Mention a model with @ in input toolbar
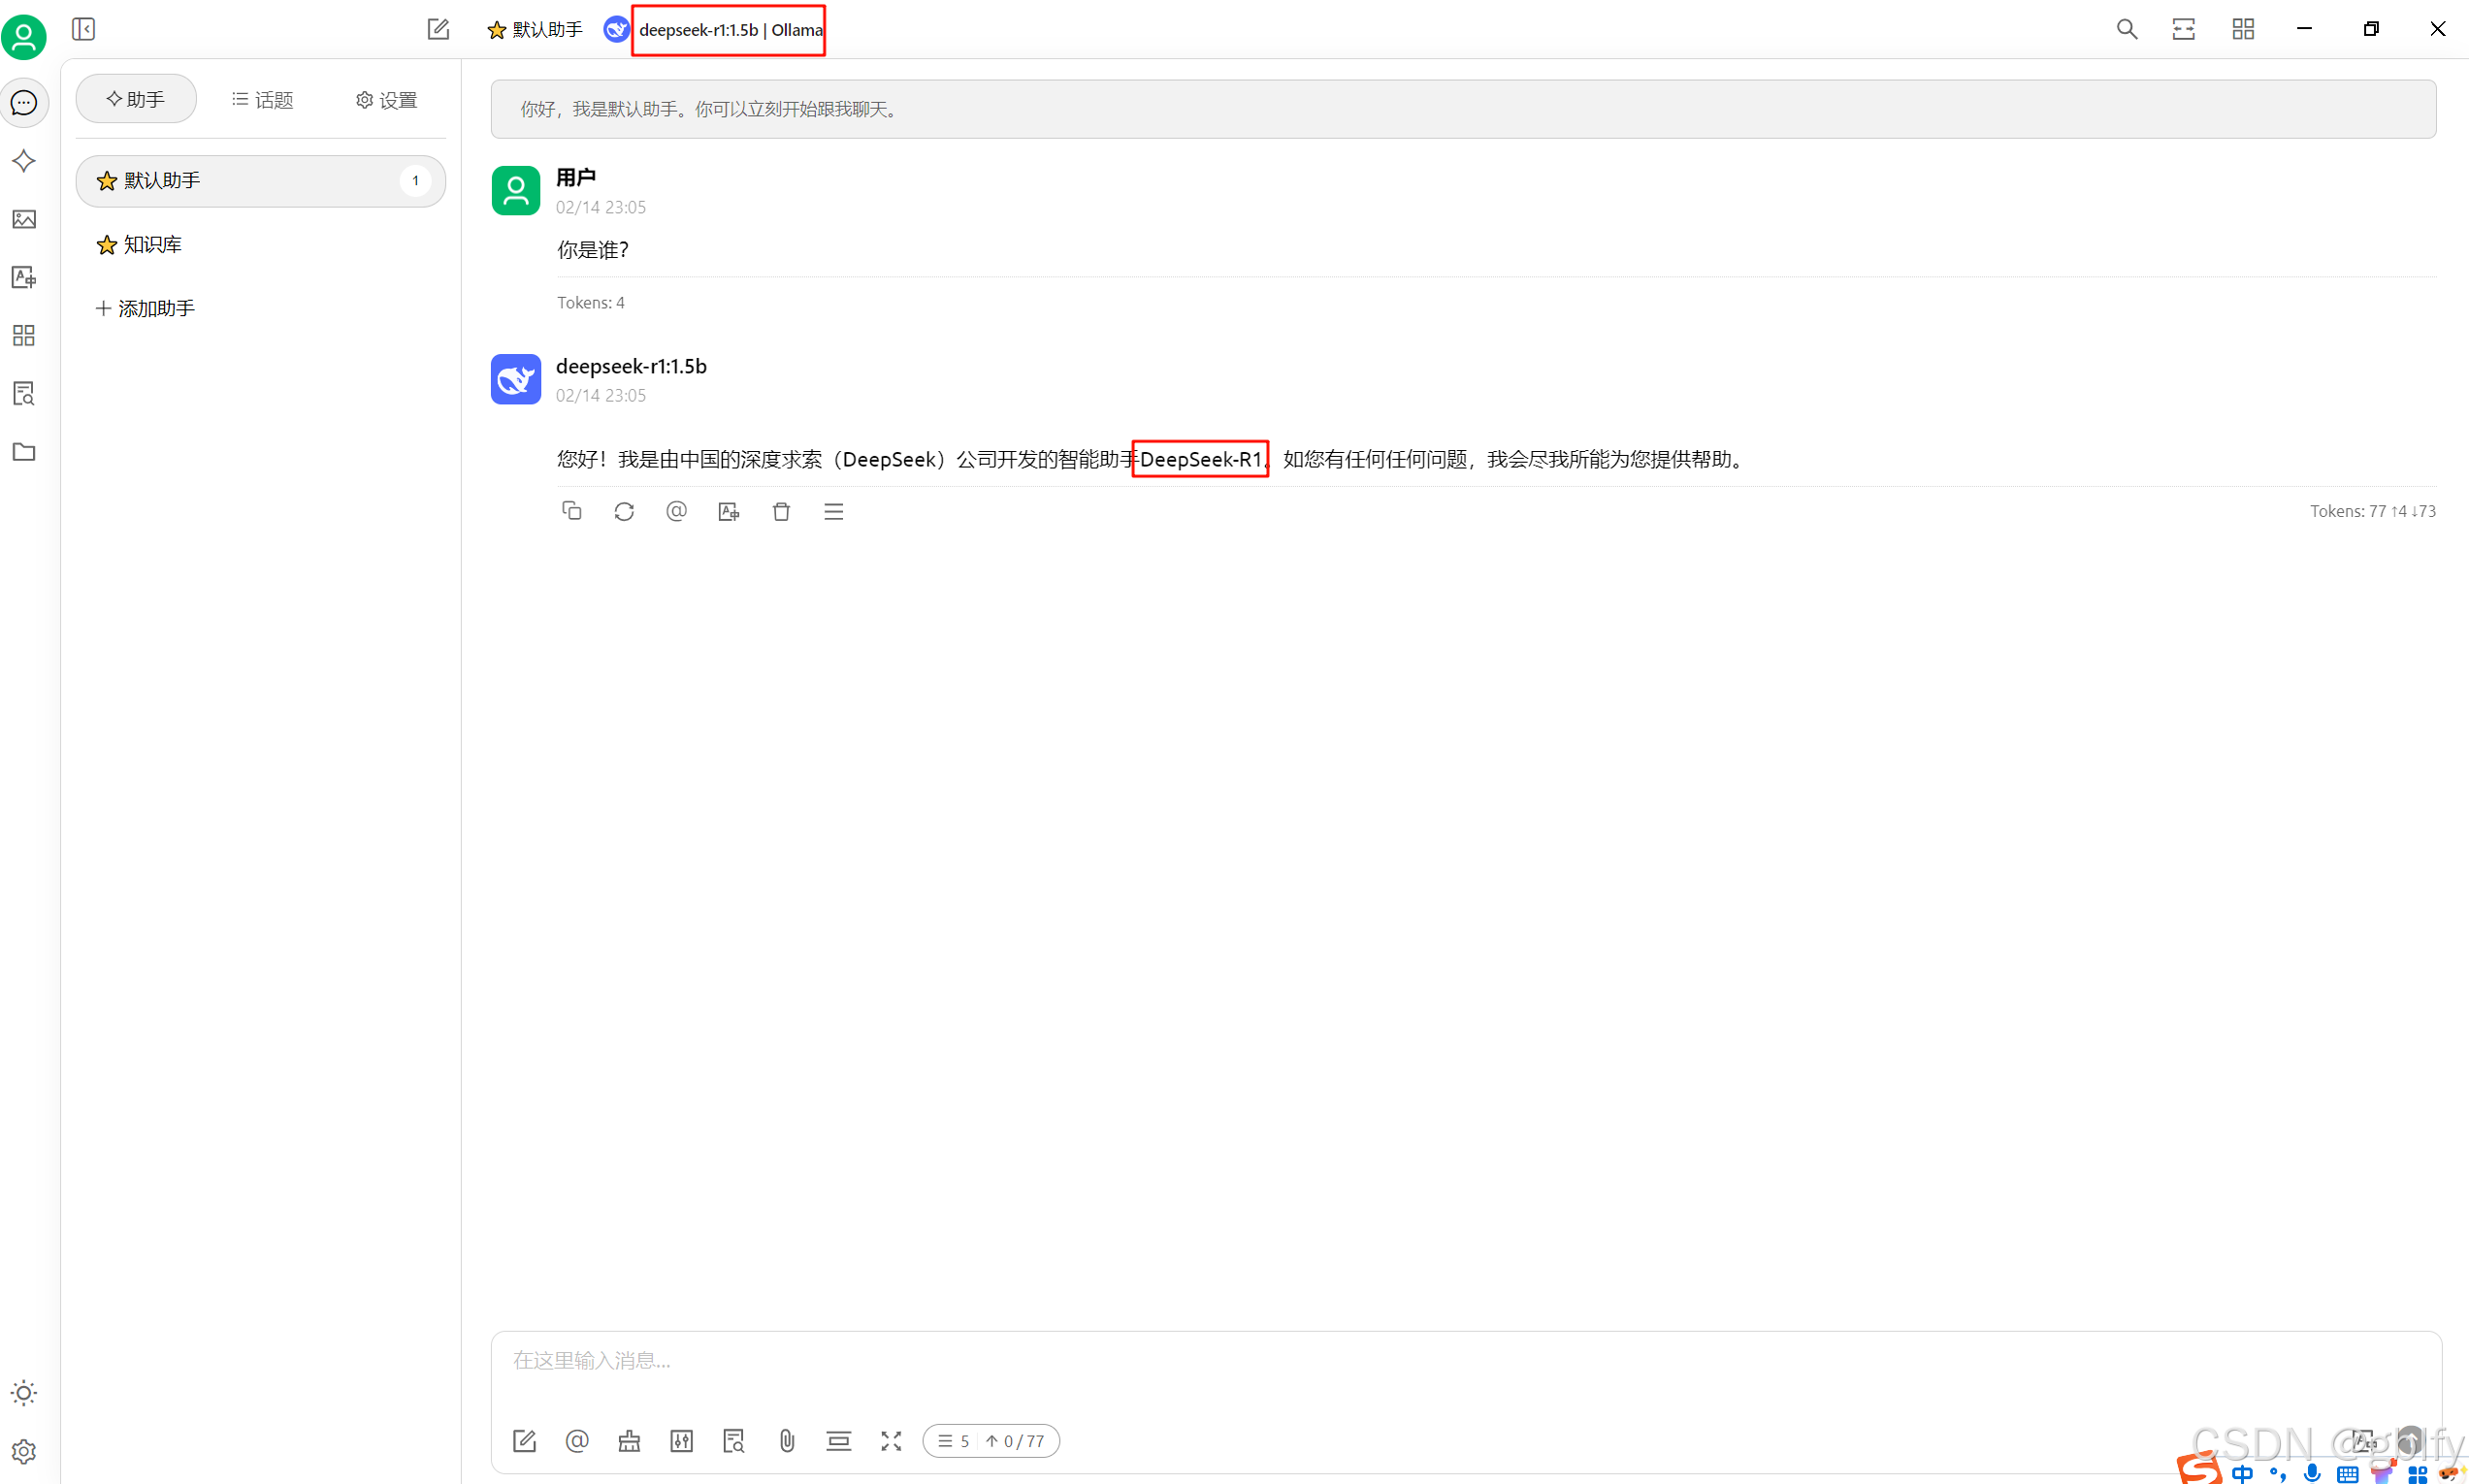This screenshot has width=2469, height=1484. pyautogui.click(x=577, y=1440)
